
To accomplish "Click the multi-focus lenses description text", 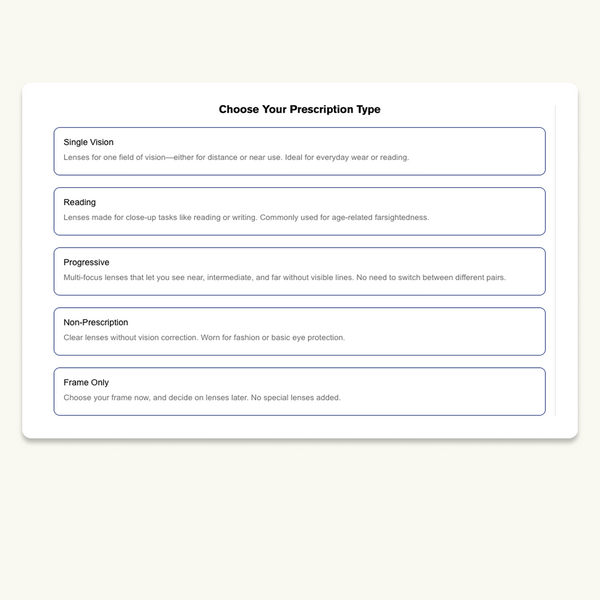I will tap(284, 278).
